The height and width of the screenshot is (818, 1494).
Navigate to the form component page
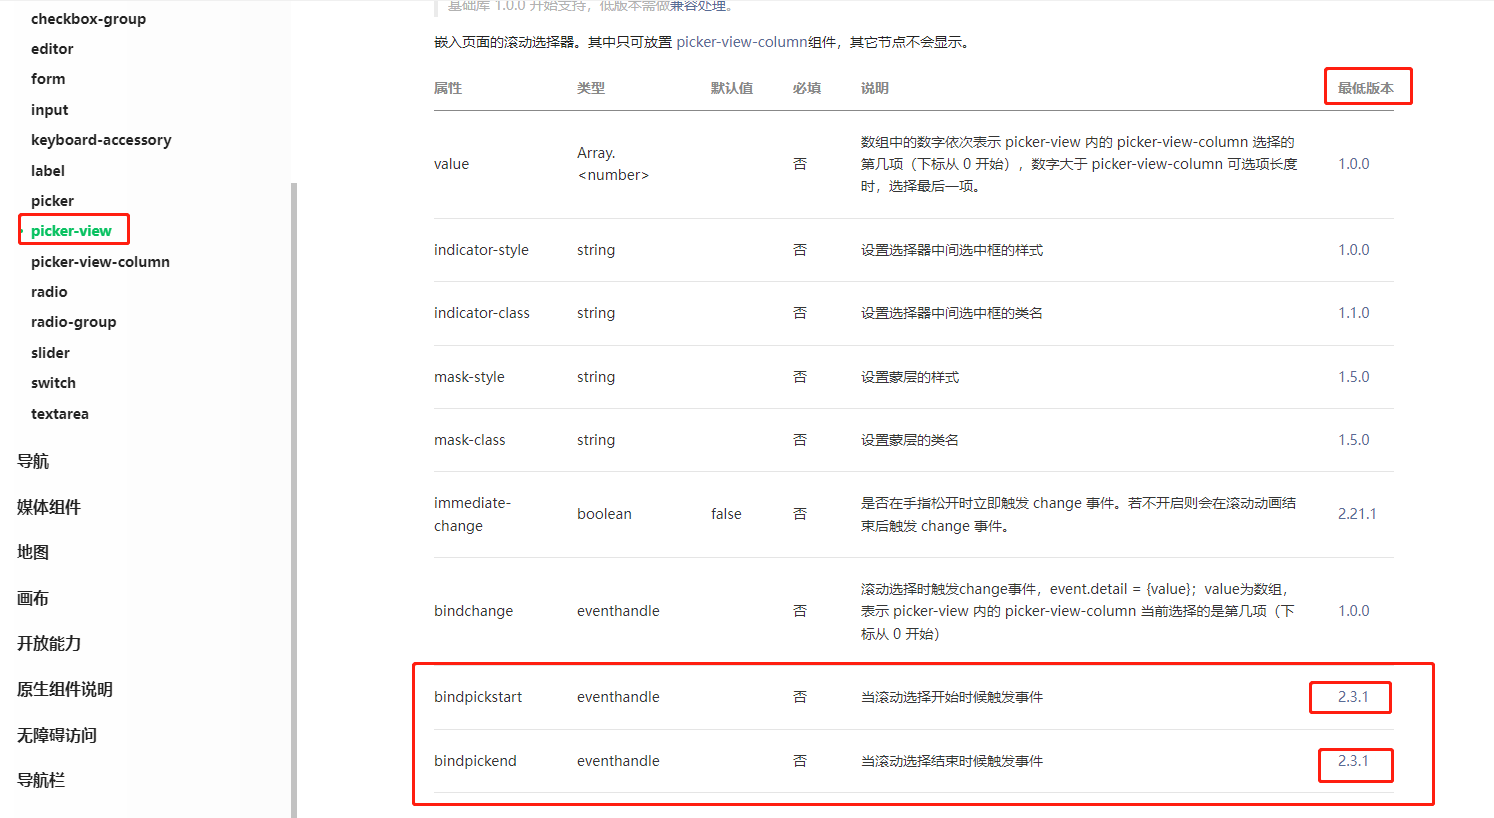47,78
